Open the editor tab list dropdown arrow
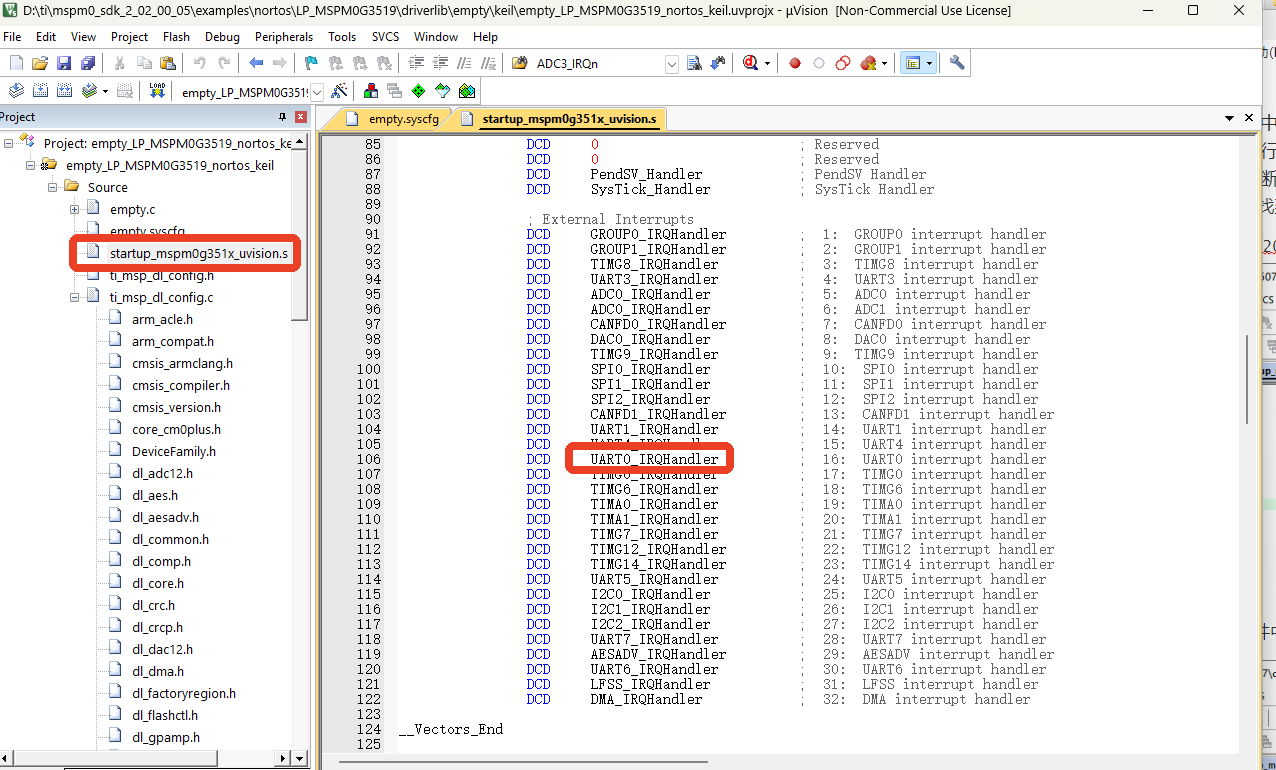 click(x=1230, y=118)
